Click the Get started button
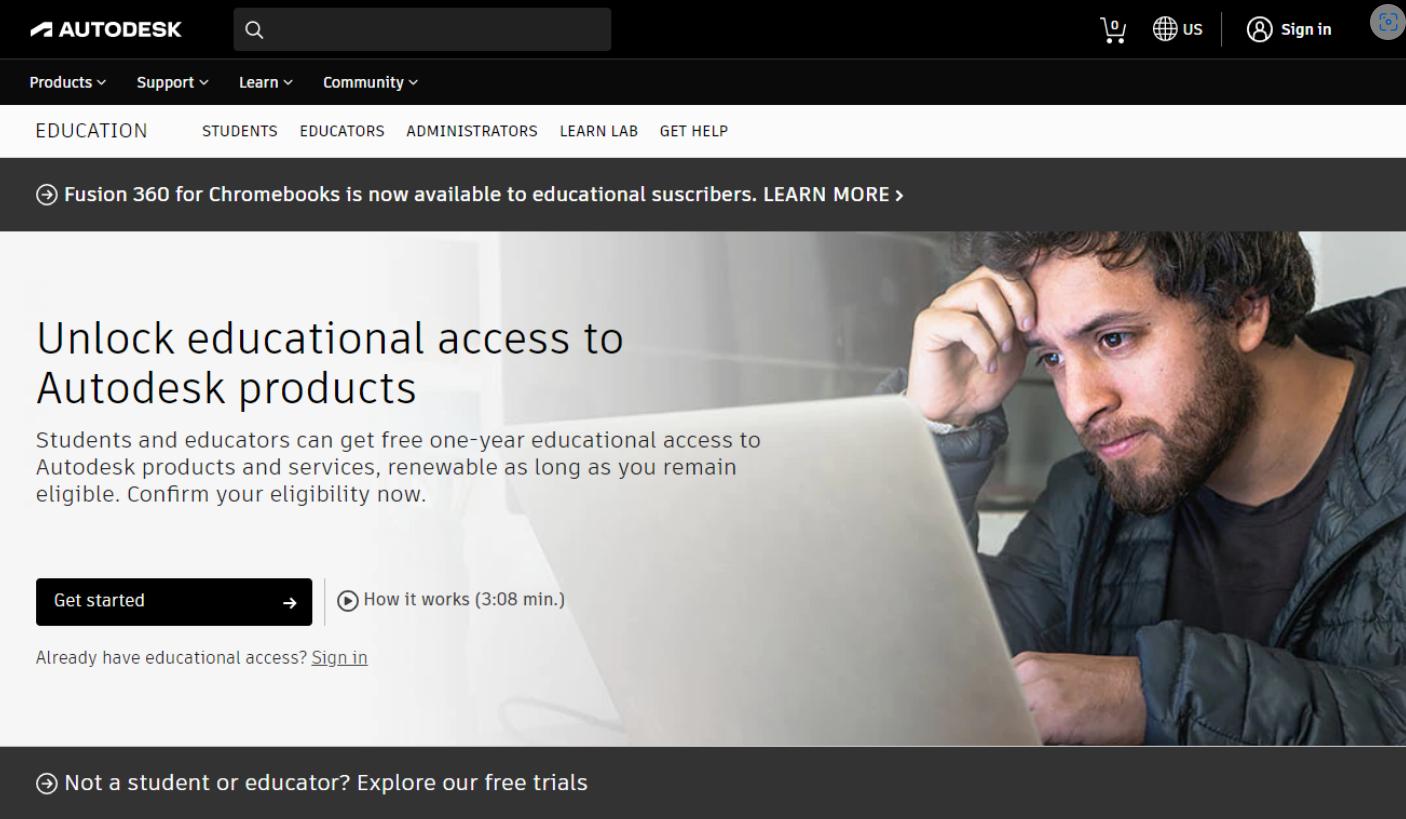The image size is (1406, 819). [x=174, y=601]
